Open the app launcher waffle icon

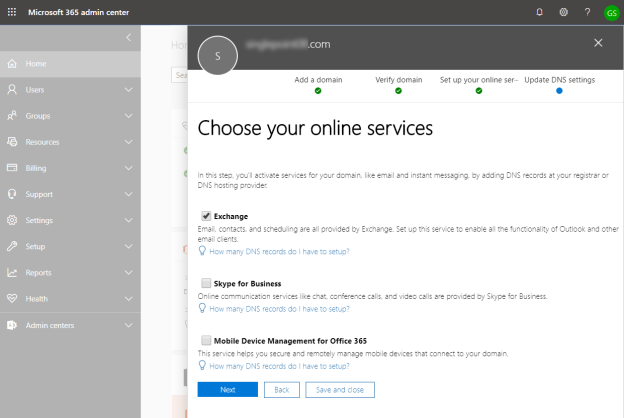pyautogui.click(x=12, y=11)
